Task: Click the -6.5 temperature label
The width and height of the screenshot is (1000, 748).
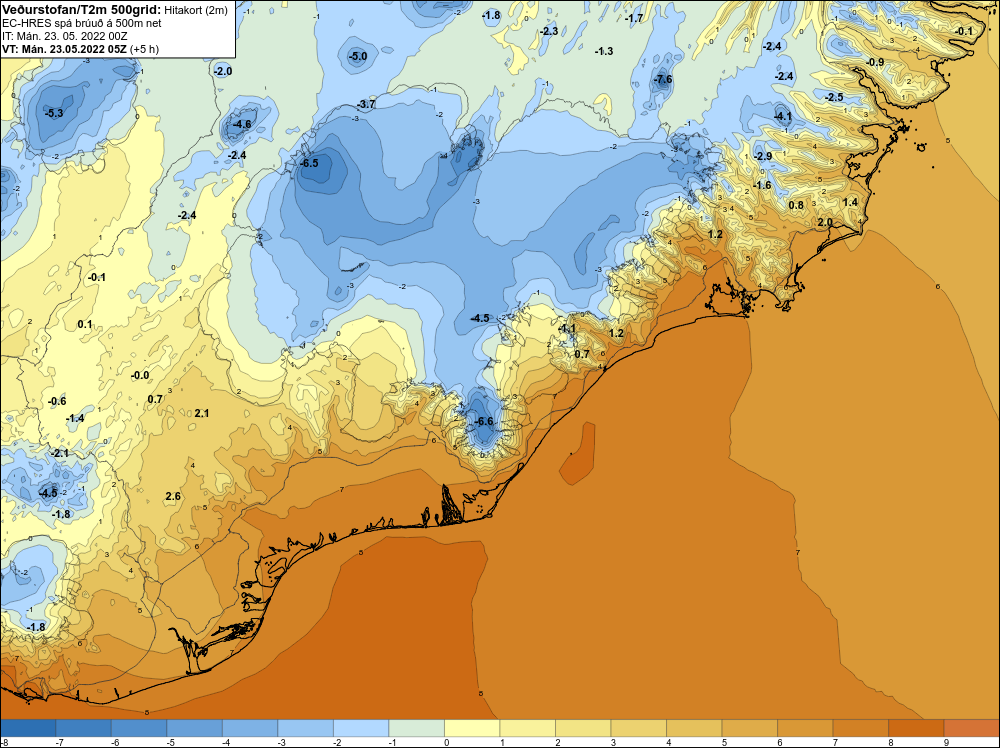Action: tap(309, 163)
